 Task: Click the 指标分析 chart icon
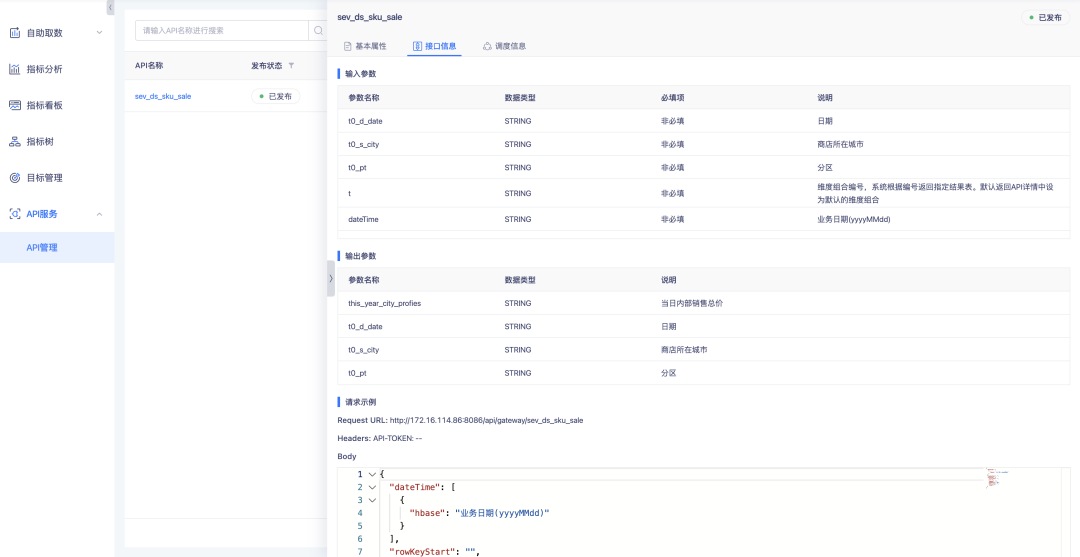[x=14, y=69]
